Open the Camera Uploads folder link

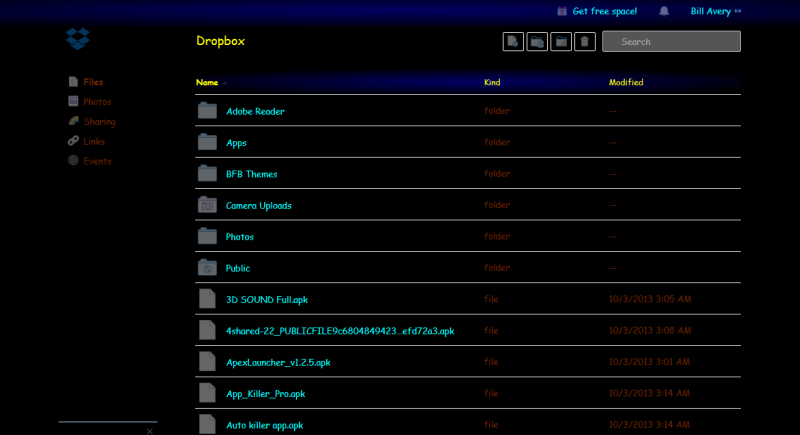(x=259, y=206)
